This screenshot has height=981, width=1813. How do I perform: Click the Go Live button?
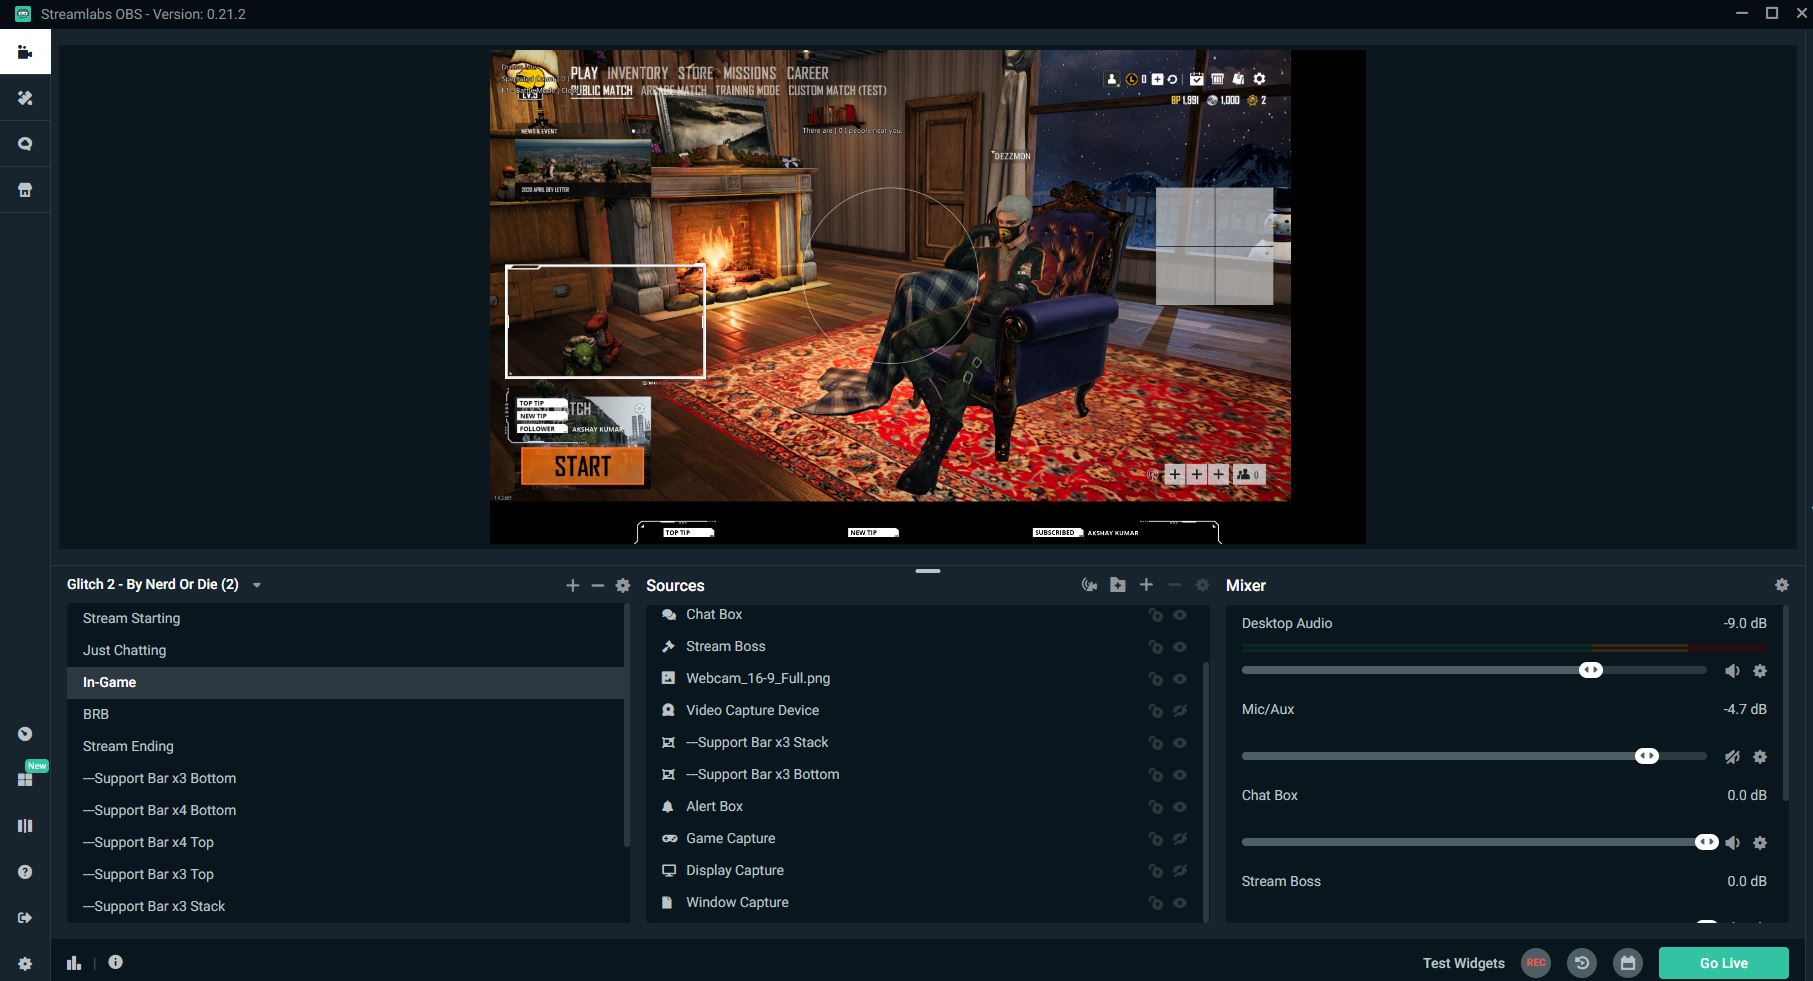click(1723, 963)
